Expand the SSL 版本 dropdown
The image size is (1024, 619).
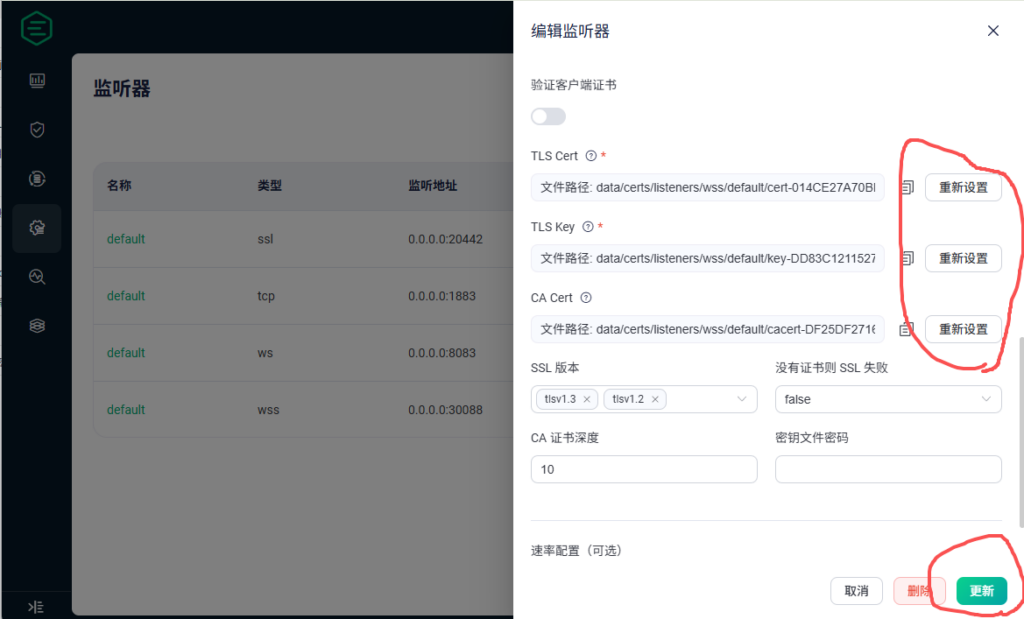click(x=741, y=399)
